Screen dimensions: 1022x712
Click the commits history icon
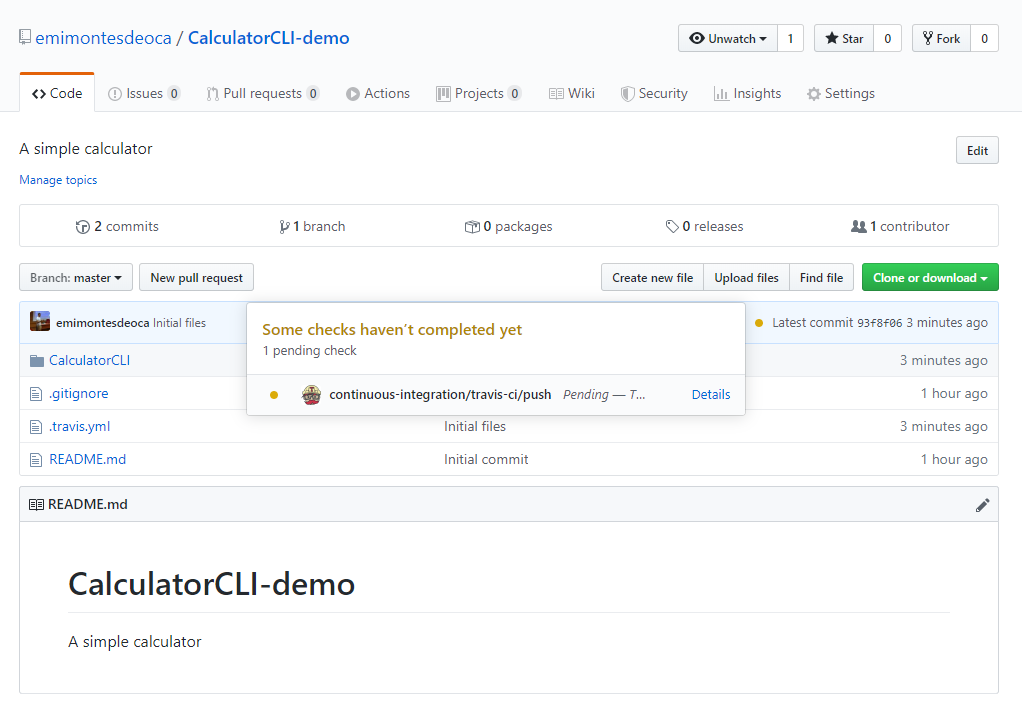pos(83,227)
